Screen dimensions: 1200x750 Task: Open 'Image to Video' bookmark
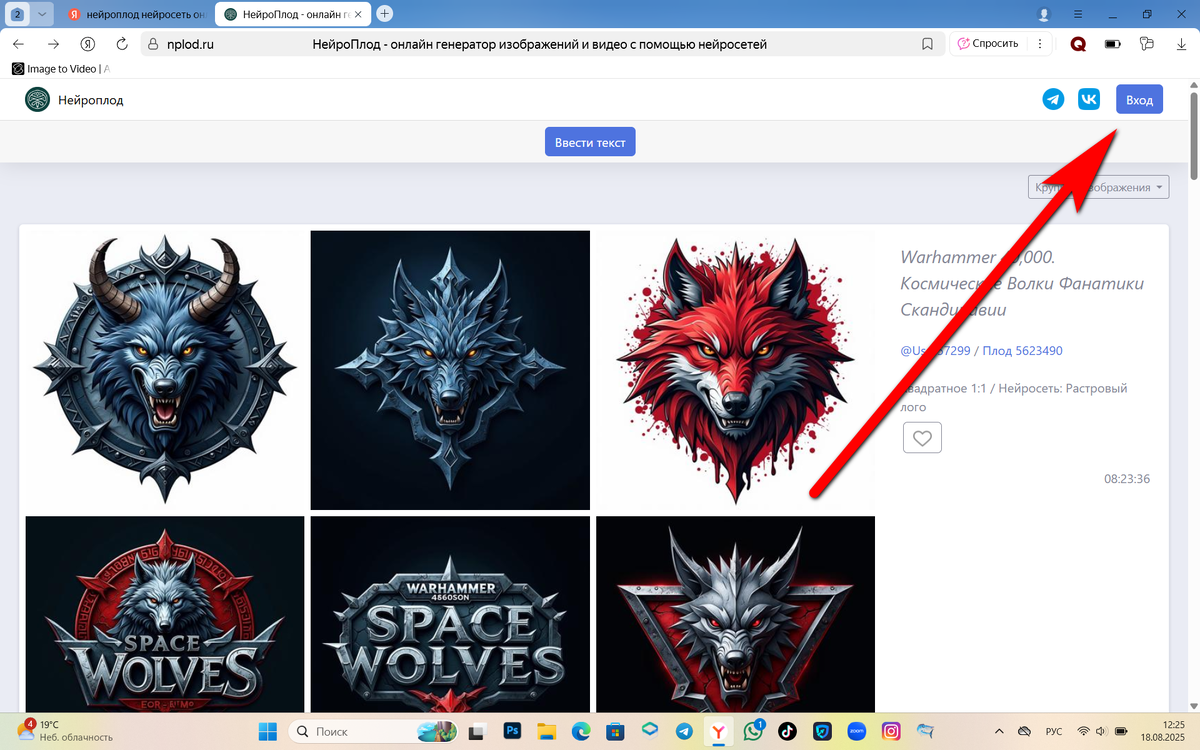coord(60,69)
